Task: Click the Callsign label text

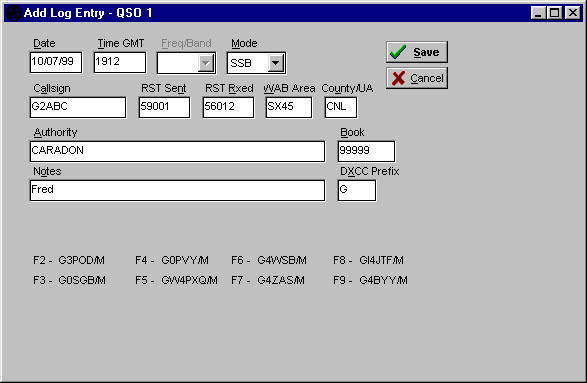Action: [x=52, y=88]
